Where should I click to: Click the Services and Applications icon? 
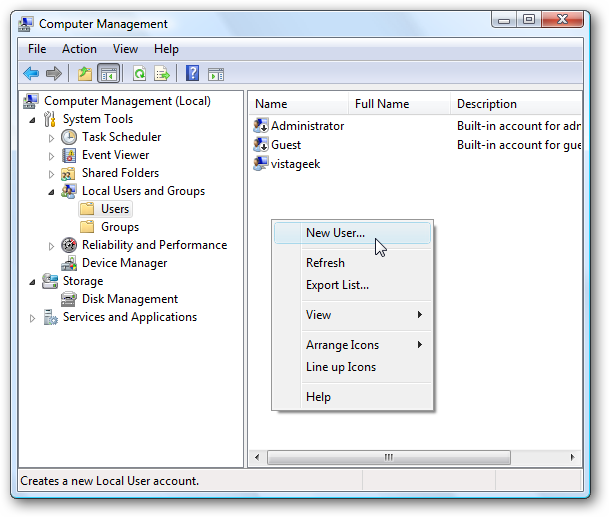point(50,317)
